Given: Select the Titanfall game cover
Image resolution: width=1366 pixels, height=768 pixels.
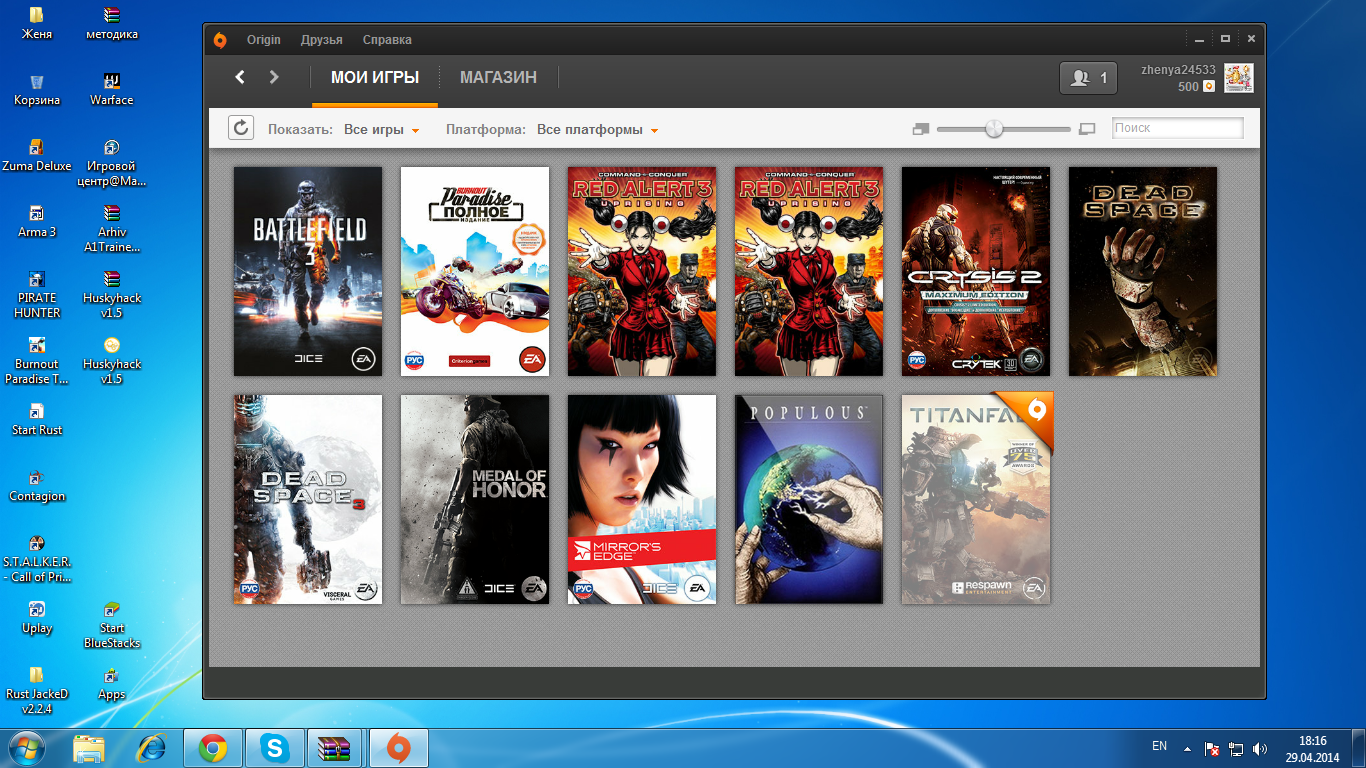Looking at the screenshot, I should 976,499.
